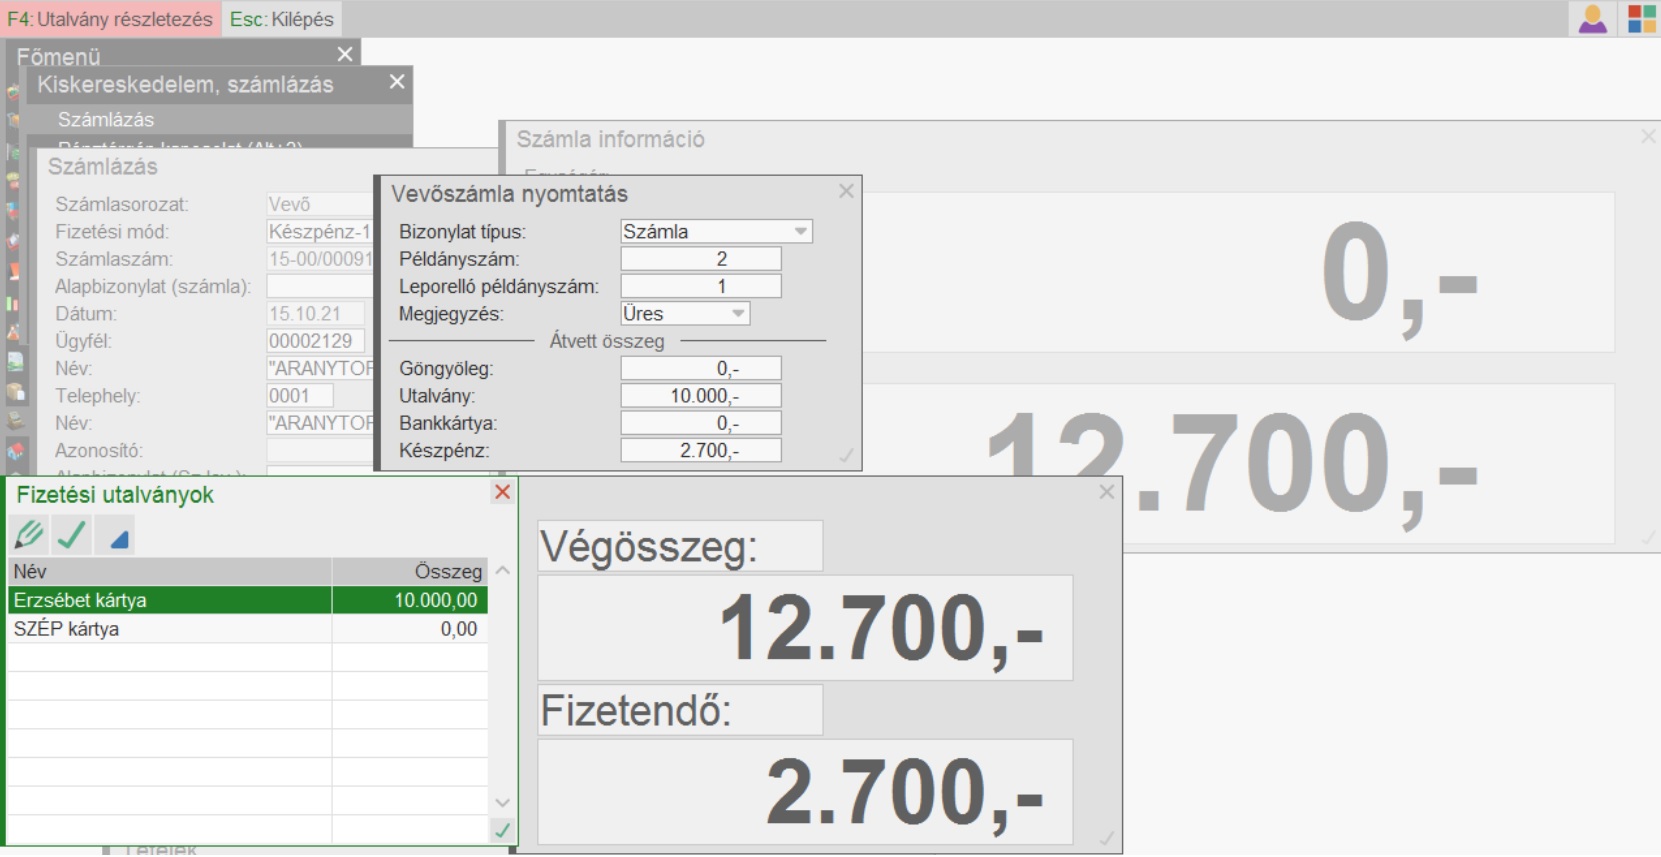The height and width of the screenshot is (857, 1661).
Task: Click the Fizetési mód field showing Készpénz-1
Action: pyautogui.click(x=320, y=232)
